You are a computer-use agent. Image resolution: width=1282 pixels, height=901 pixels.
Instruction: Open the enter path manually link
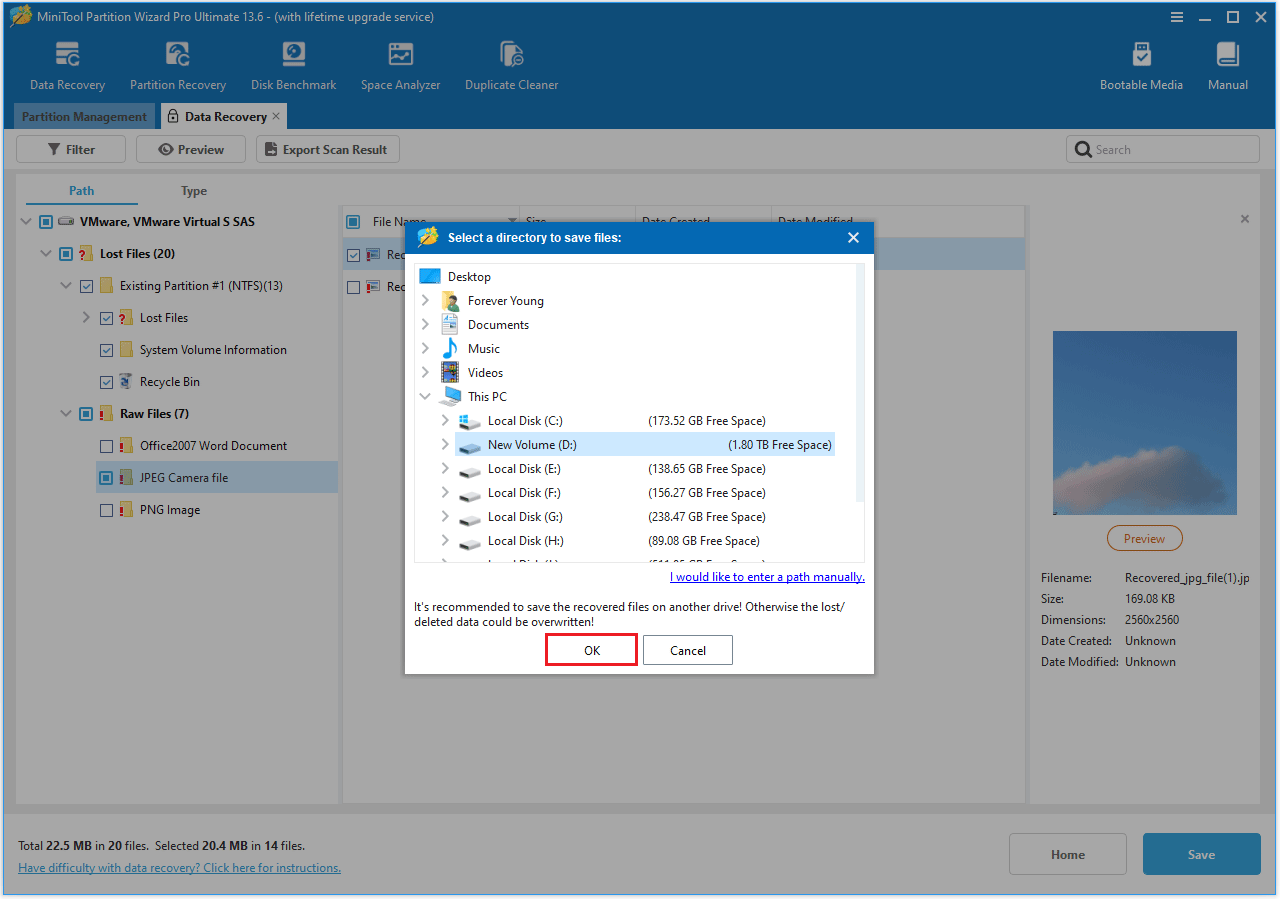click(x=766, y=576)
